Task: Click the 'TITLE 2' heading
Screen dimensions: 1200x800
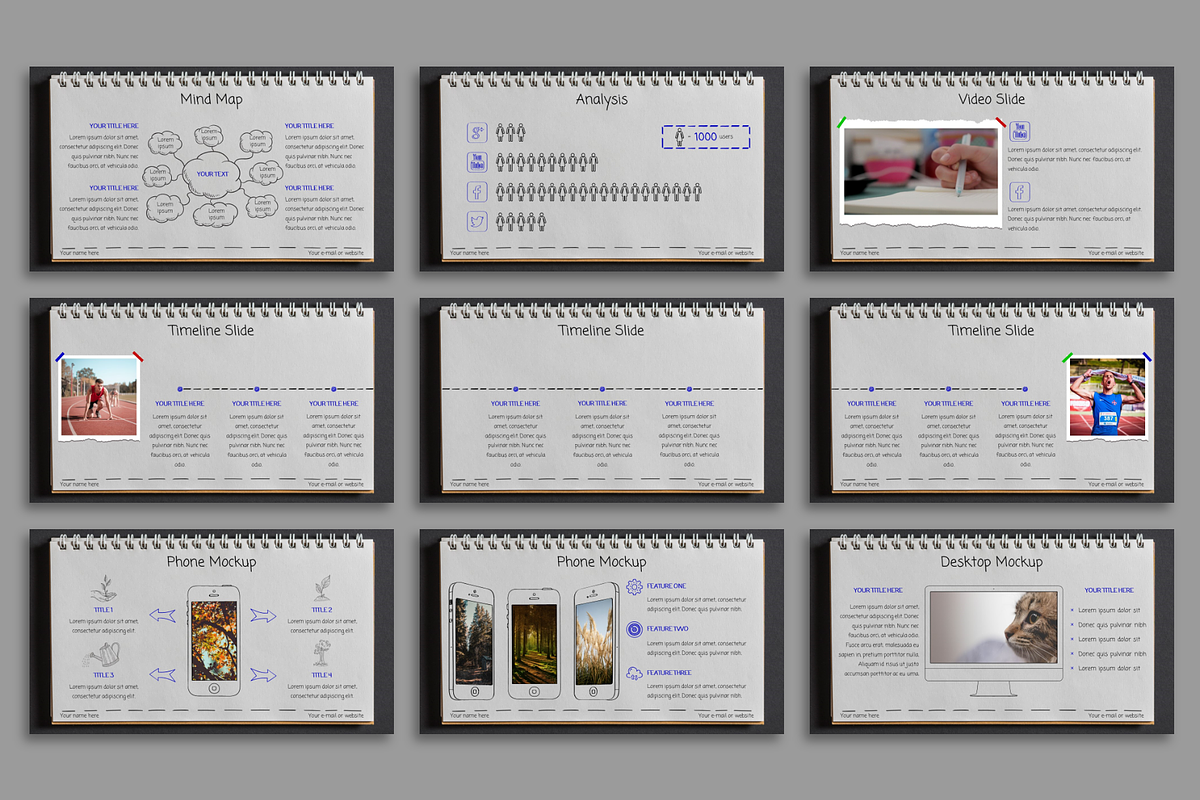Action: pyautogui.click(x=321, y=610)
